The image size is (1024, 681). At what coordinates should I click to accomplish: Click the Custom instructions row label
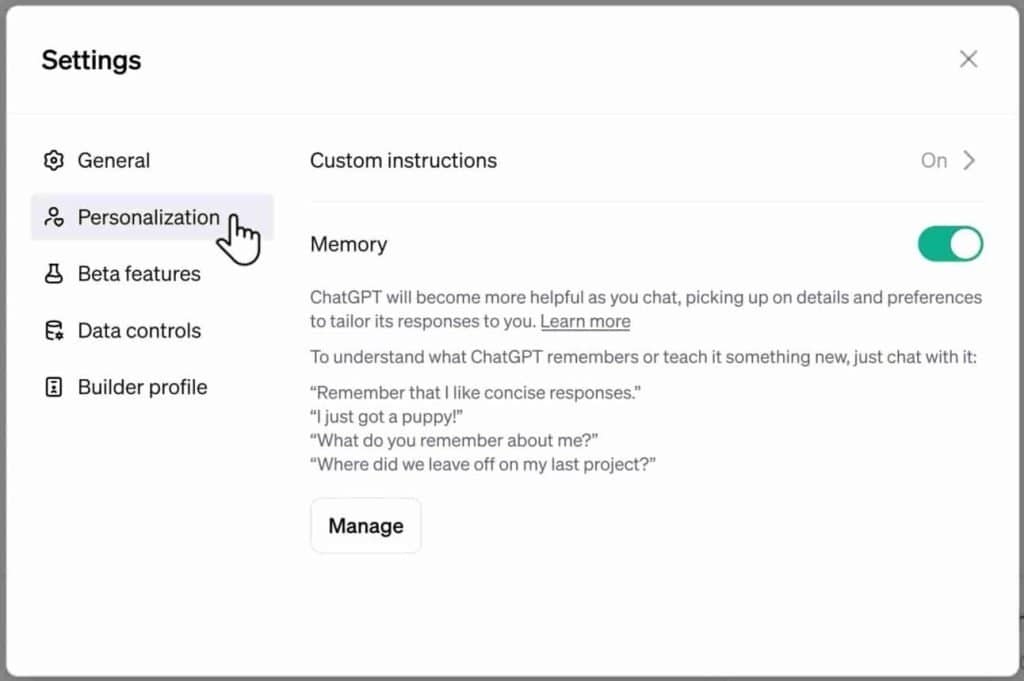(403, 161)
